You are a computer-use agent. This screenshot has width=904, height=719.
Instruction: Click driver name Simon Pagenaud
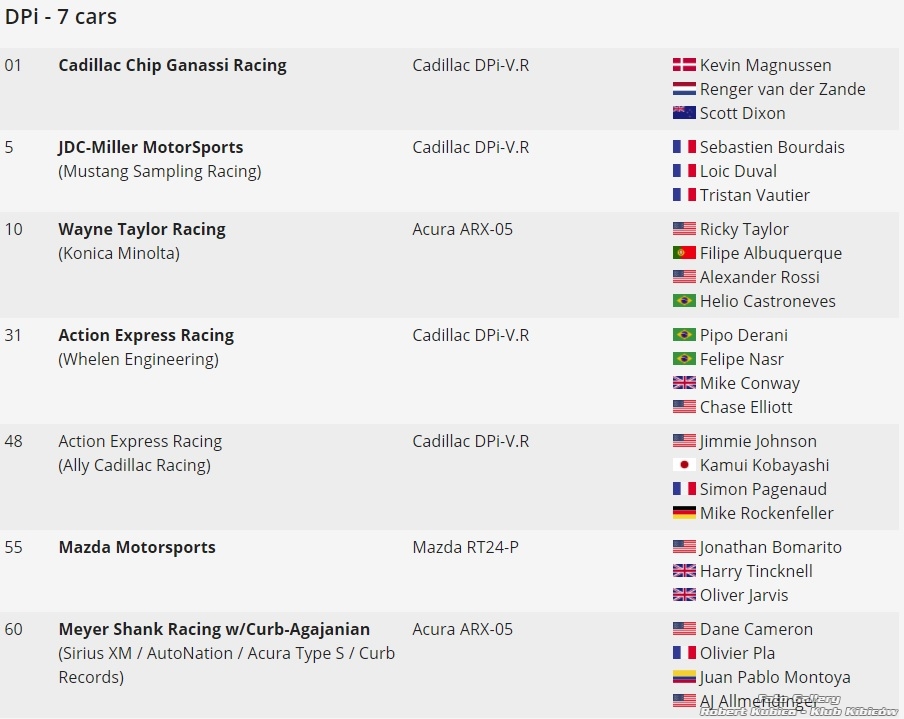[763, 489]
